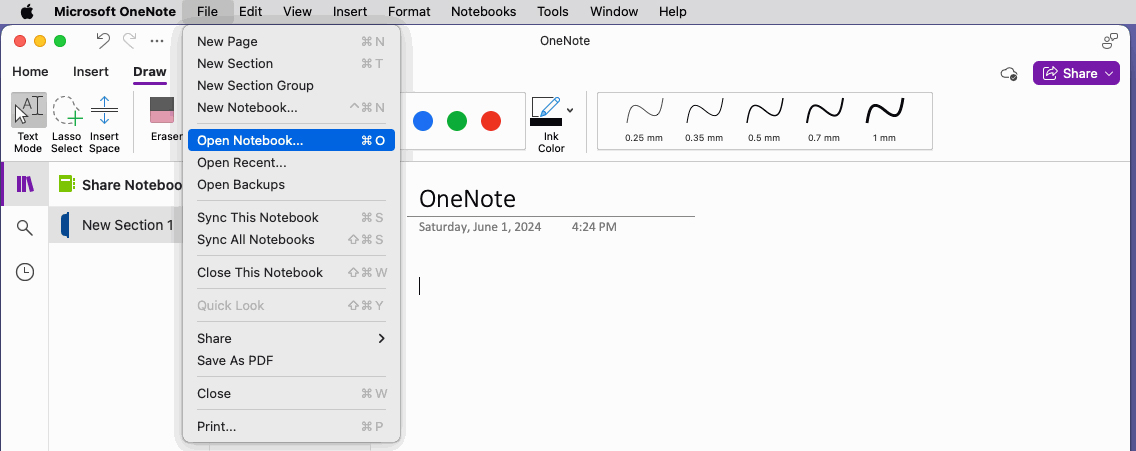This screenshot has width=1136, height=451.
Task: Click the Share Notebook green notebook icon
Action: tap(67, 184)
